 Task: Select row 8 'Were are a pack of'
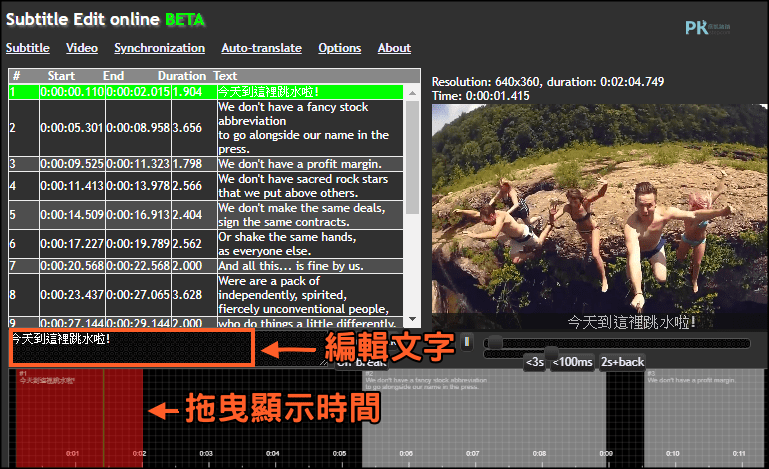[x=206, y=295]
